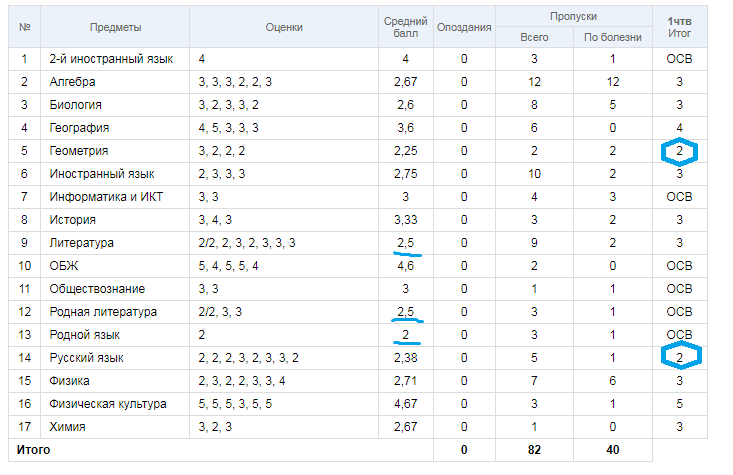Select subject 'Русский язык'
The image size is (733, 475).
coord(86,358)
